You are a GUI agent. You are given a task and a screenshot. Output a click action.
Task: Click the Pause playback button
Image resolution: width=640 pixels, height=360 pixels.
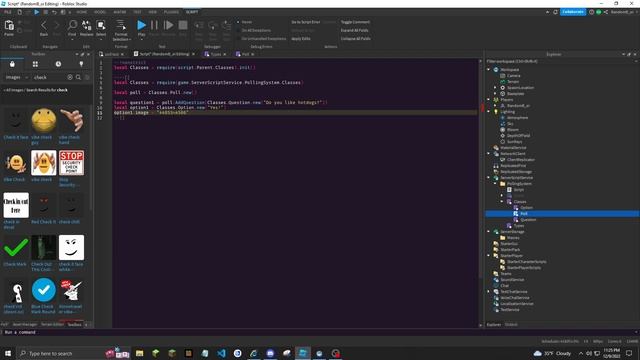click(154, 25)
